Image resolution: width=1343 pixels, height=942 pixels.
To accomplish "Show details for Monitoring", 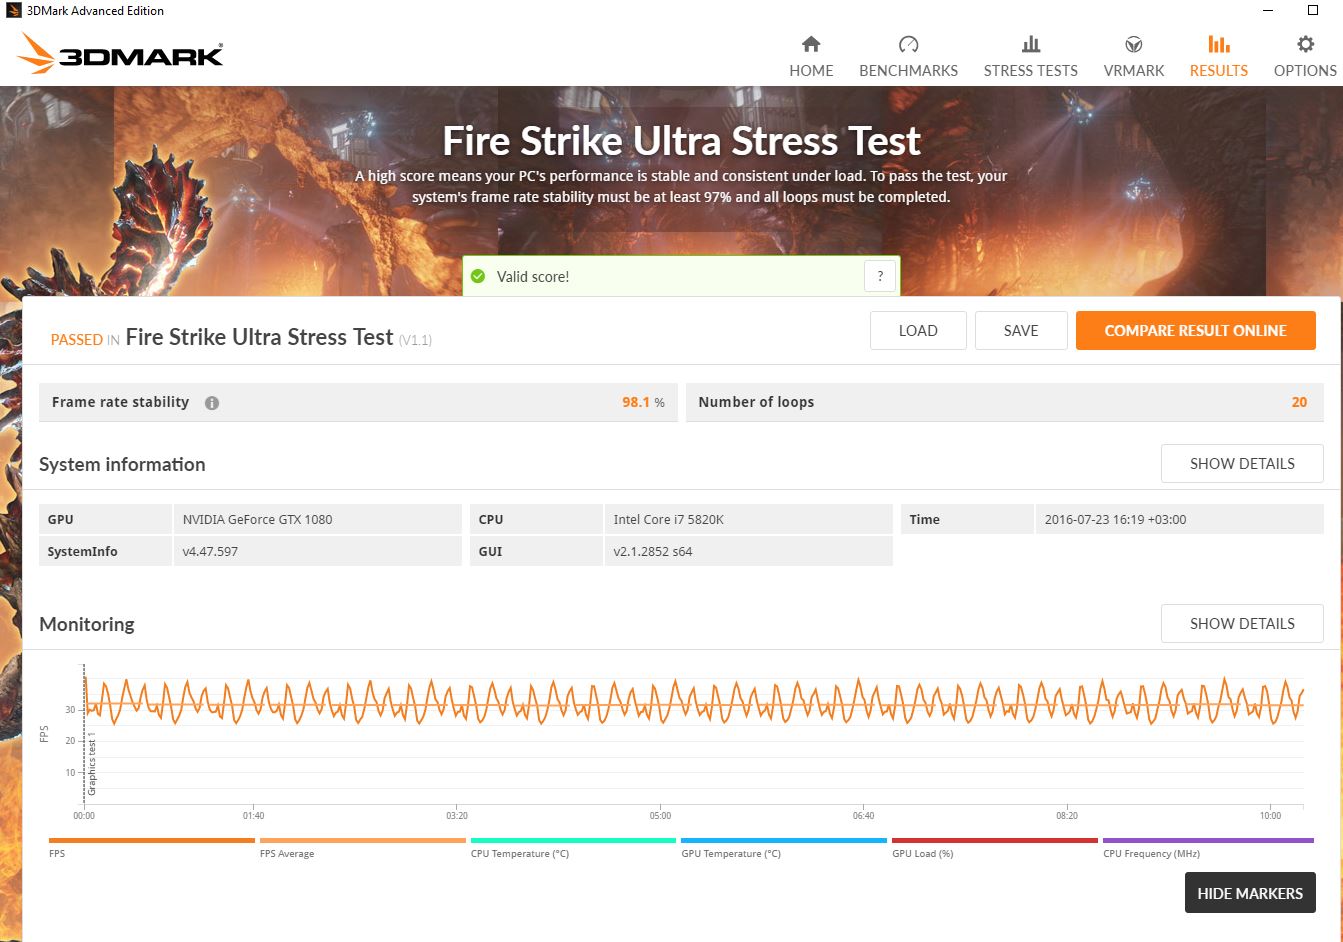I will (1242, 624).
